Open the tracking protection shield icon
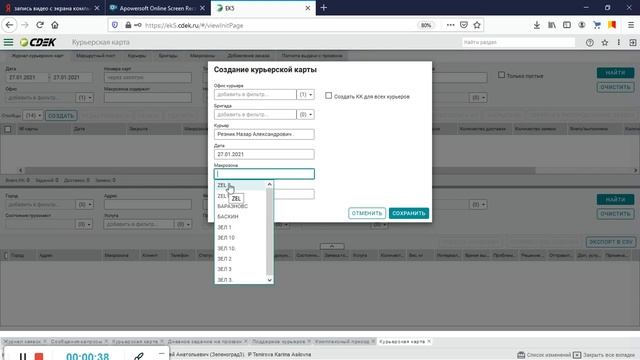This screenshot has width=640, height=360. pyautogui.click(x=115, y=25)
